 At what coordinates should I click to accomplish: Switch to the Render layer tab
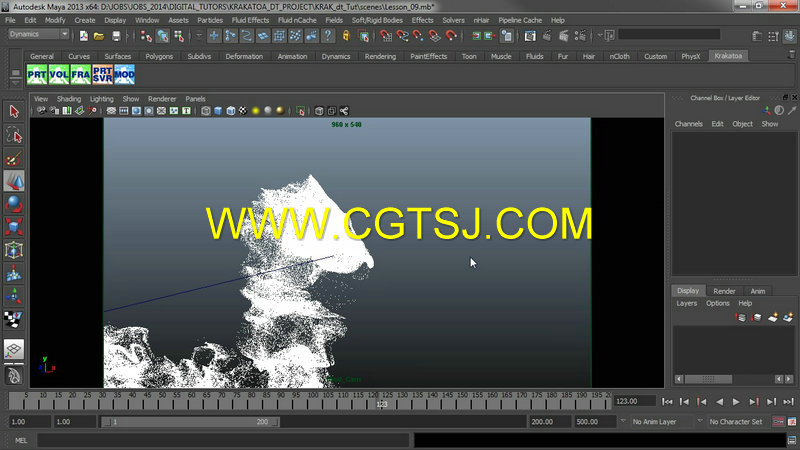[724, 291]
